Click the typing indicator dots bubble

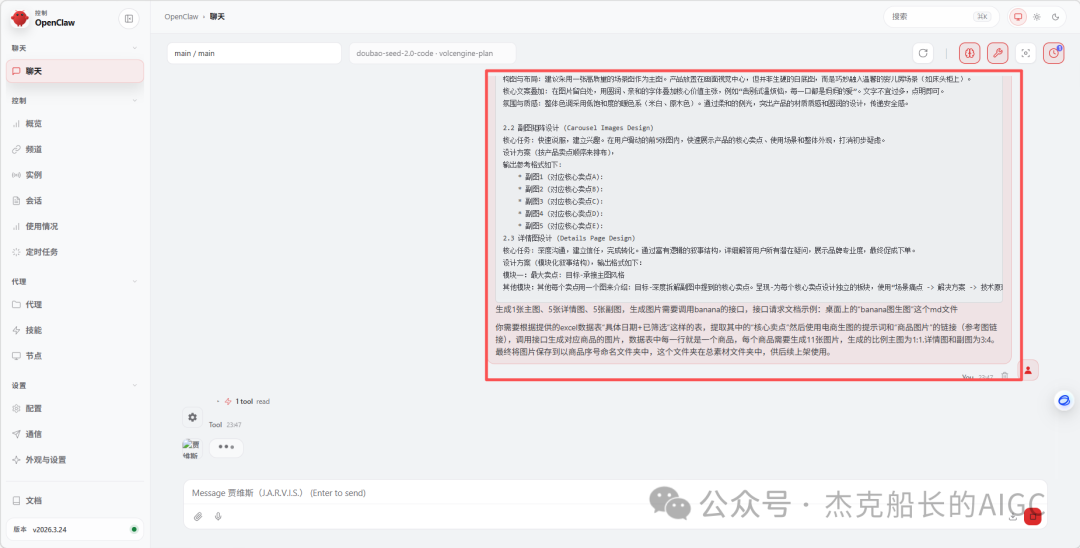[226, 447]
